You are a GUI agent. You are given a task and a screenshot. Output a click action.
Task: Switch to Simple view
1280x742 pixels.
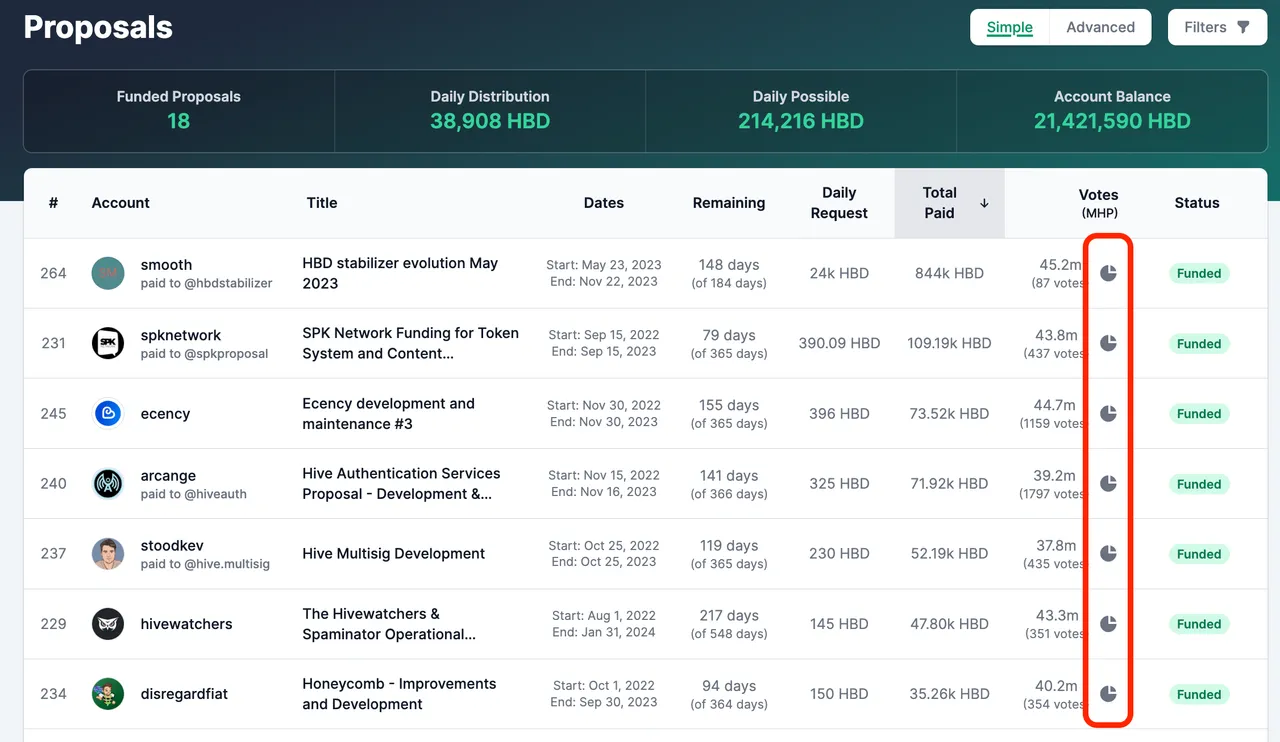click(1010, 27)
